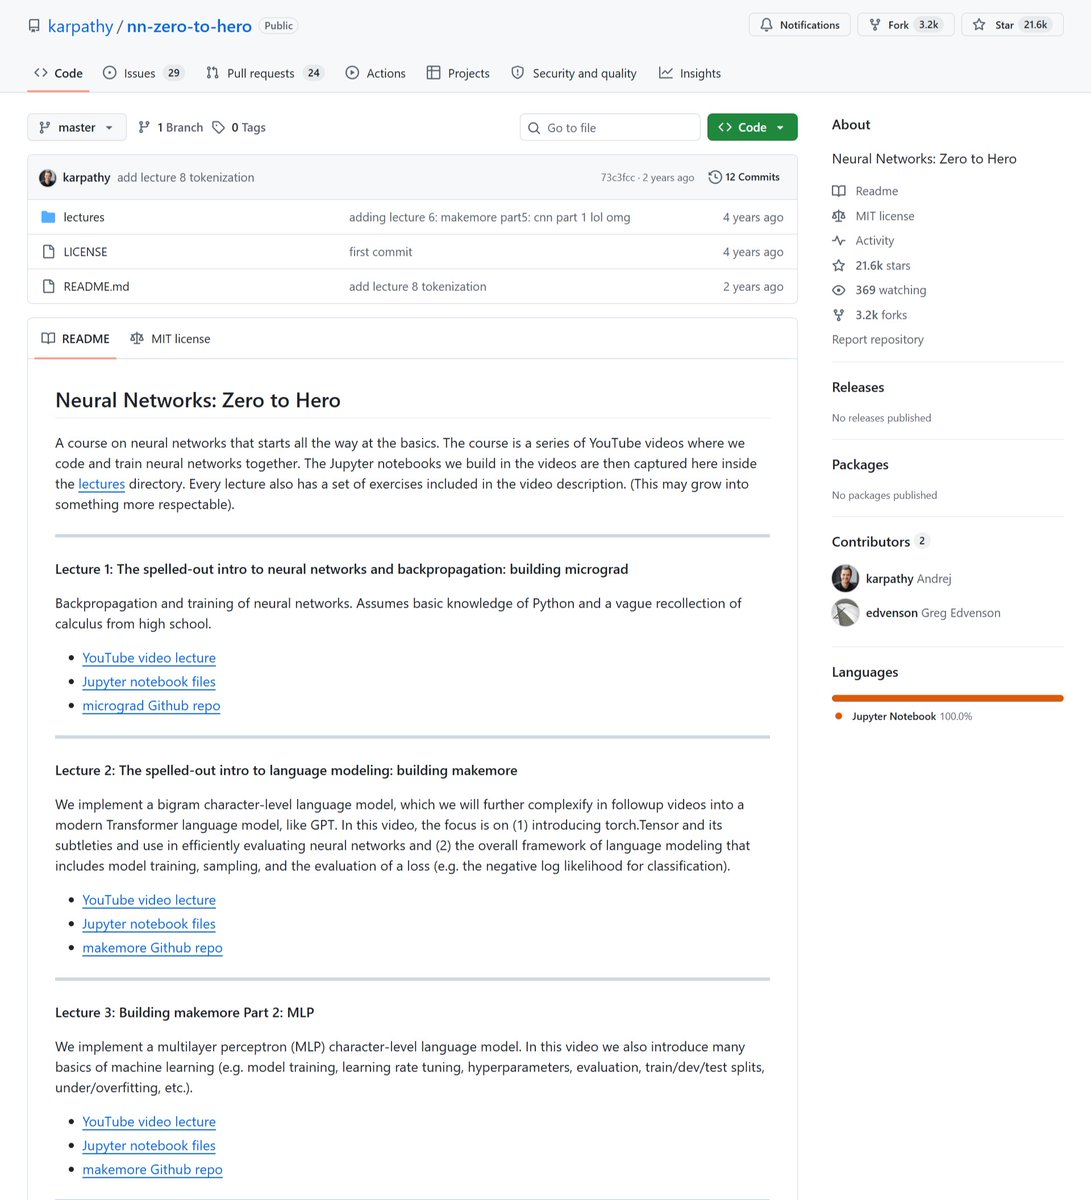Click the Fork icon in header

875,25
